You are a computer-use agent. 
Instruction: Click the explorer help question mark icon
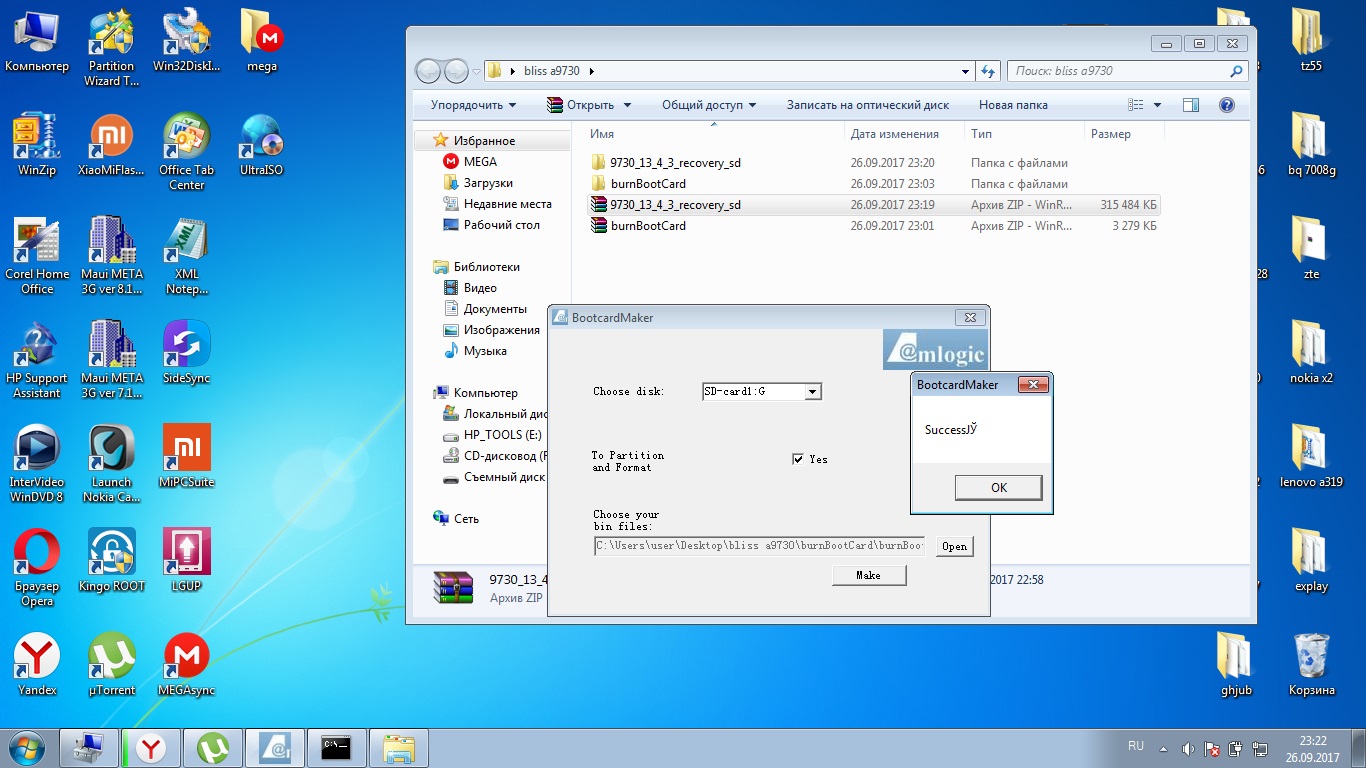[x=1227, y=105]
